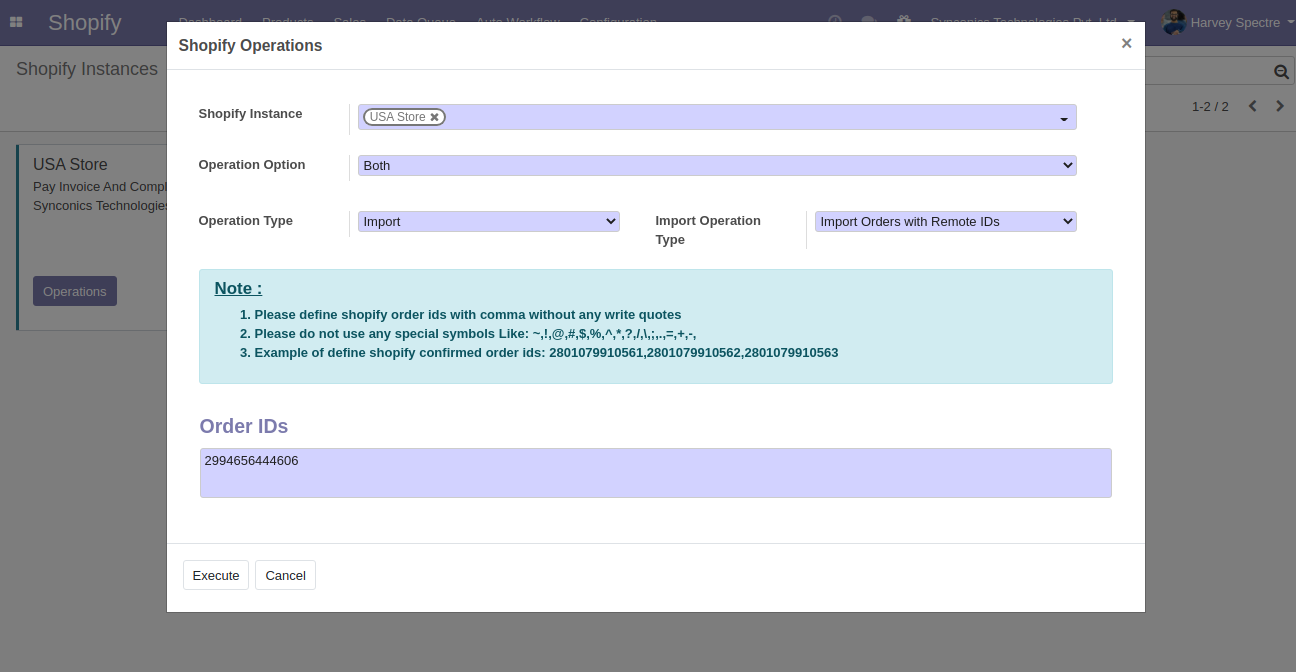
Task: Open the Harvey Spectre user menu
Action: [1235, 22]
